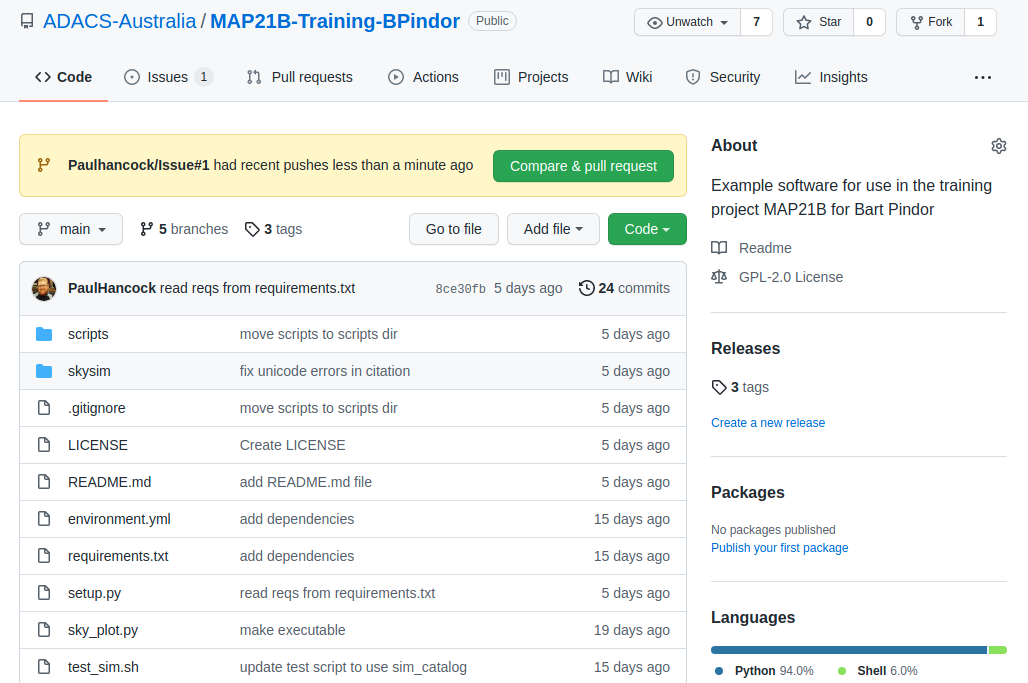Click the commit history clock icon
This screenshot has height=683, width=1028.
click(x=587, y=288)
